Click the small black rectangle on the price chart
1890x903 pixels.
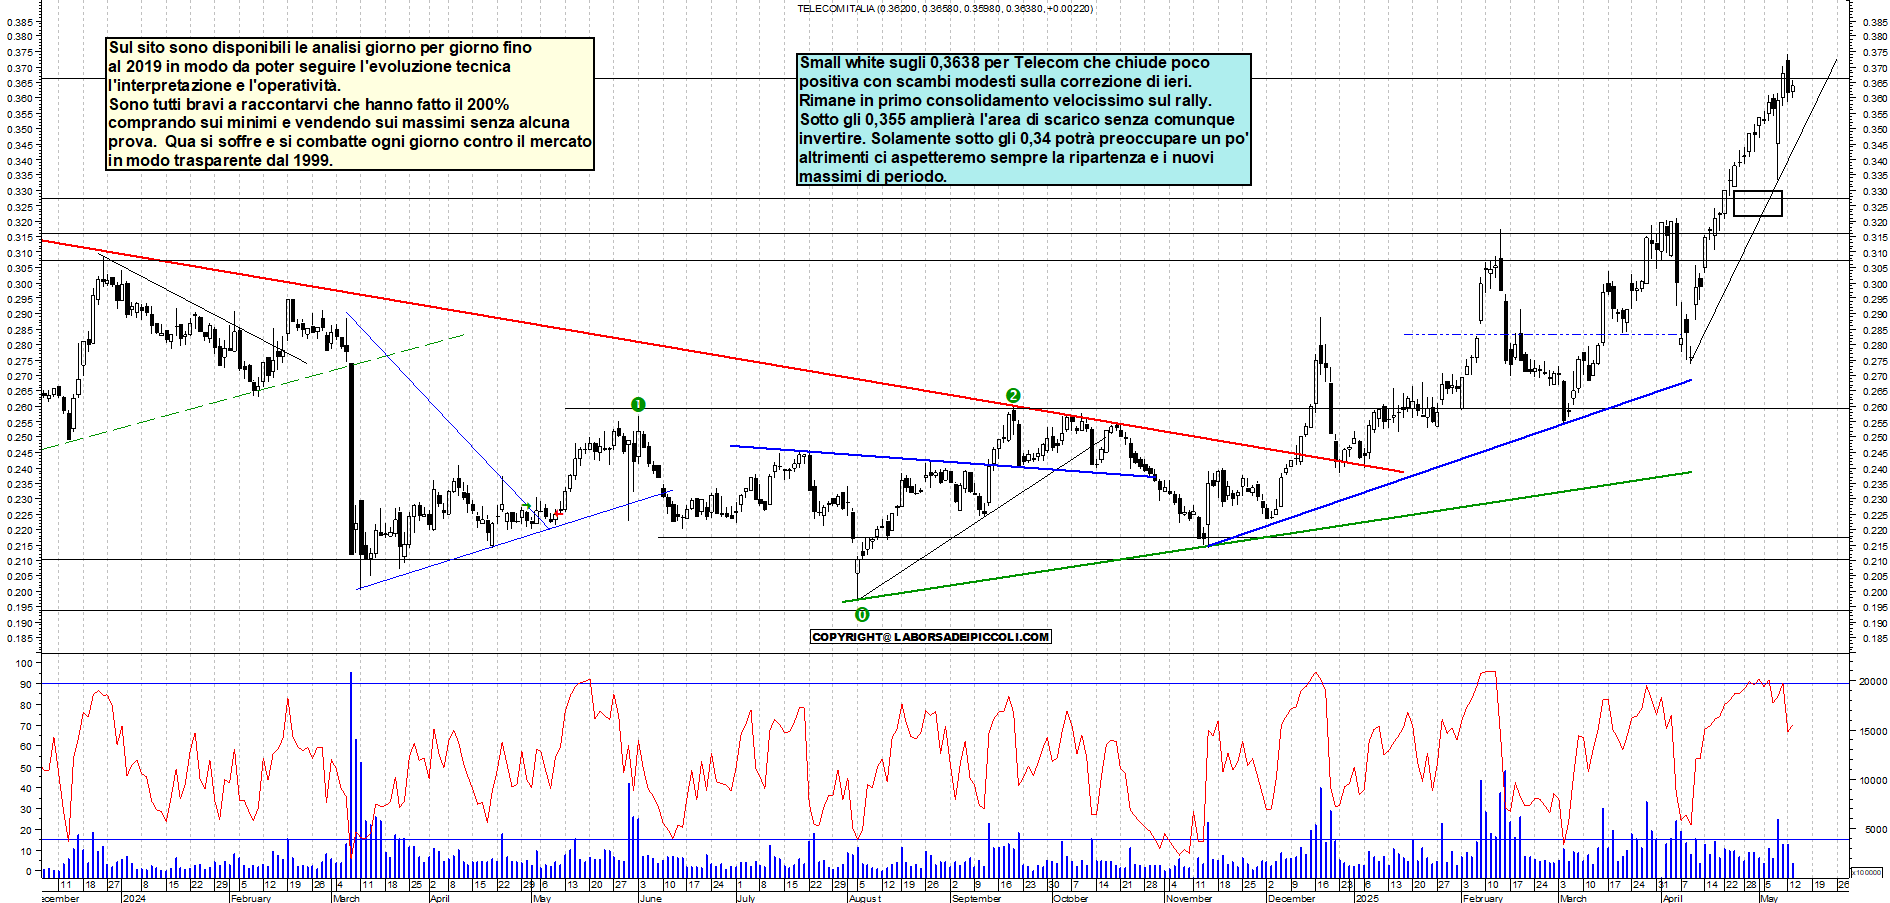[x=1757, y=203]
